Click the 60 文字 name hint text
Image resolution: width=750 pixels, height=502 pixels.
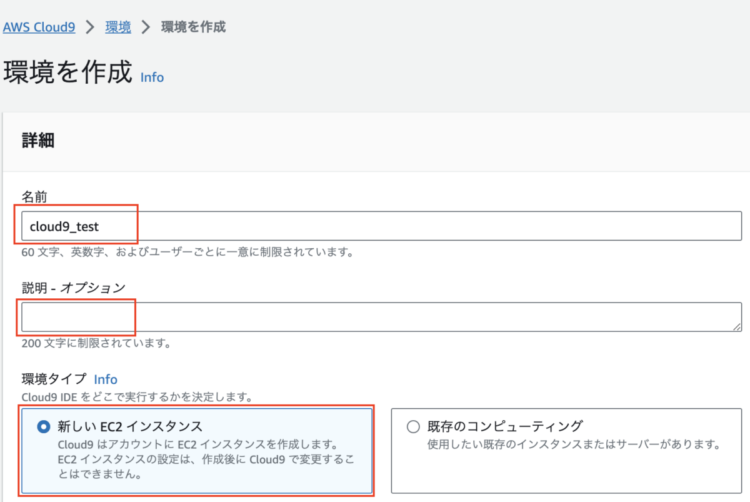click(x=188, y=252)
